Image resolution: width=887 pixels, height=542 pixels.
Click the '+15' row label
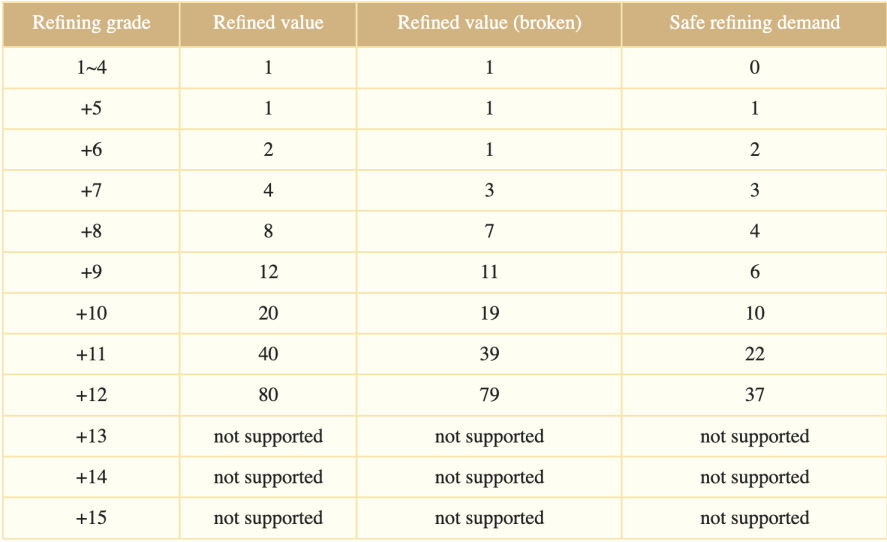(x=91, y=518)
